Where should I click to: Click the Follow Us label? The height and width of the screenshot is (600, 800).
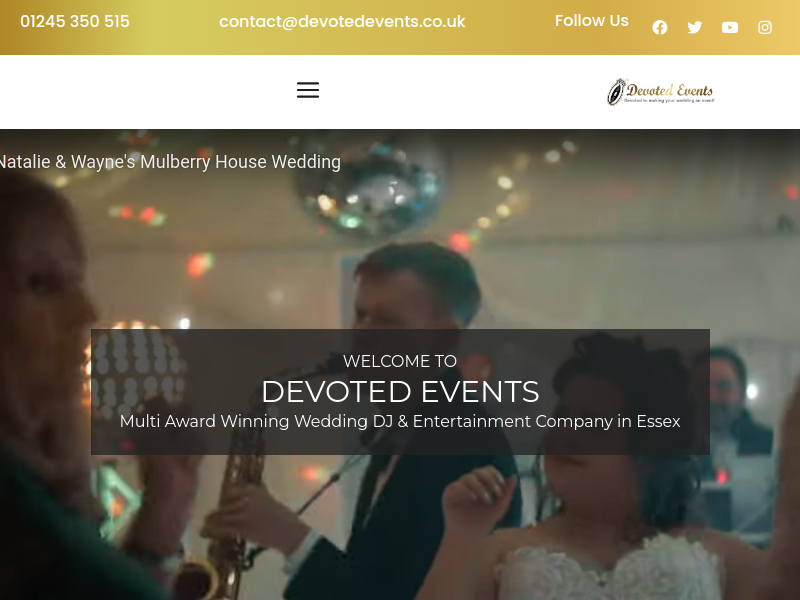[x=591, y=20]
